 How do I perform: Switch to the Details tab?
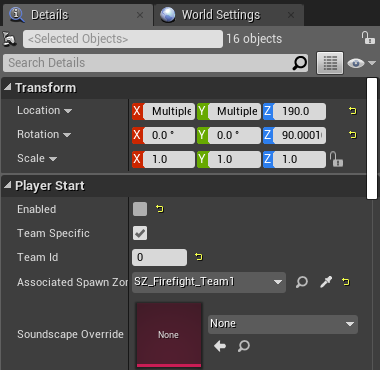[77, 15]
